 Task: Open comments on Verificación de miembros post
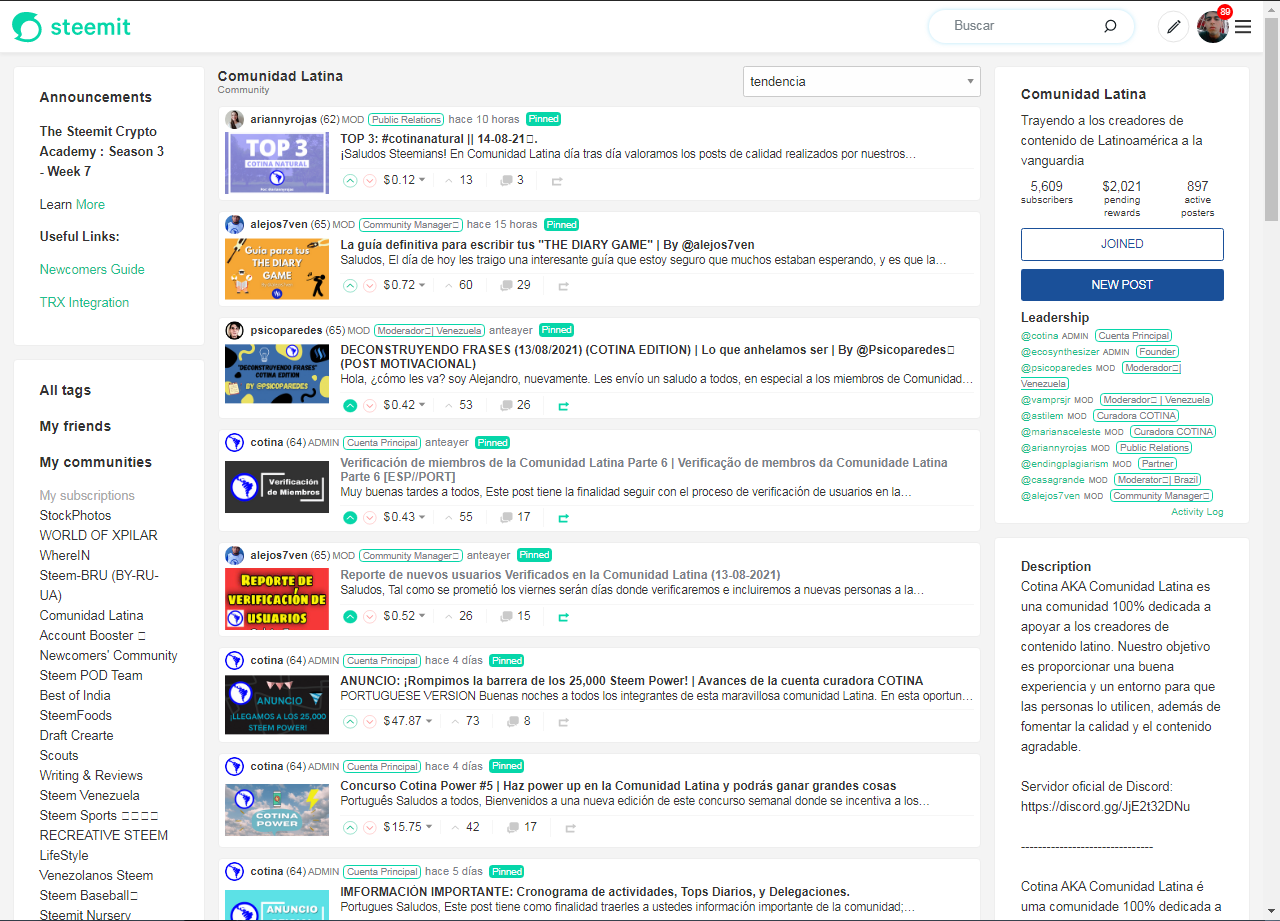pos(516,517)
